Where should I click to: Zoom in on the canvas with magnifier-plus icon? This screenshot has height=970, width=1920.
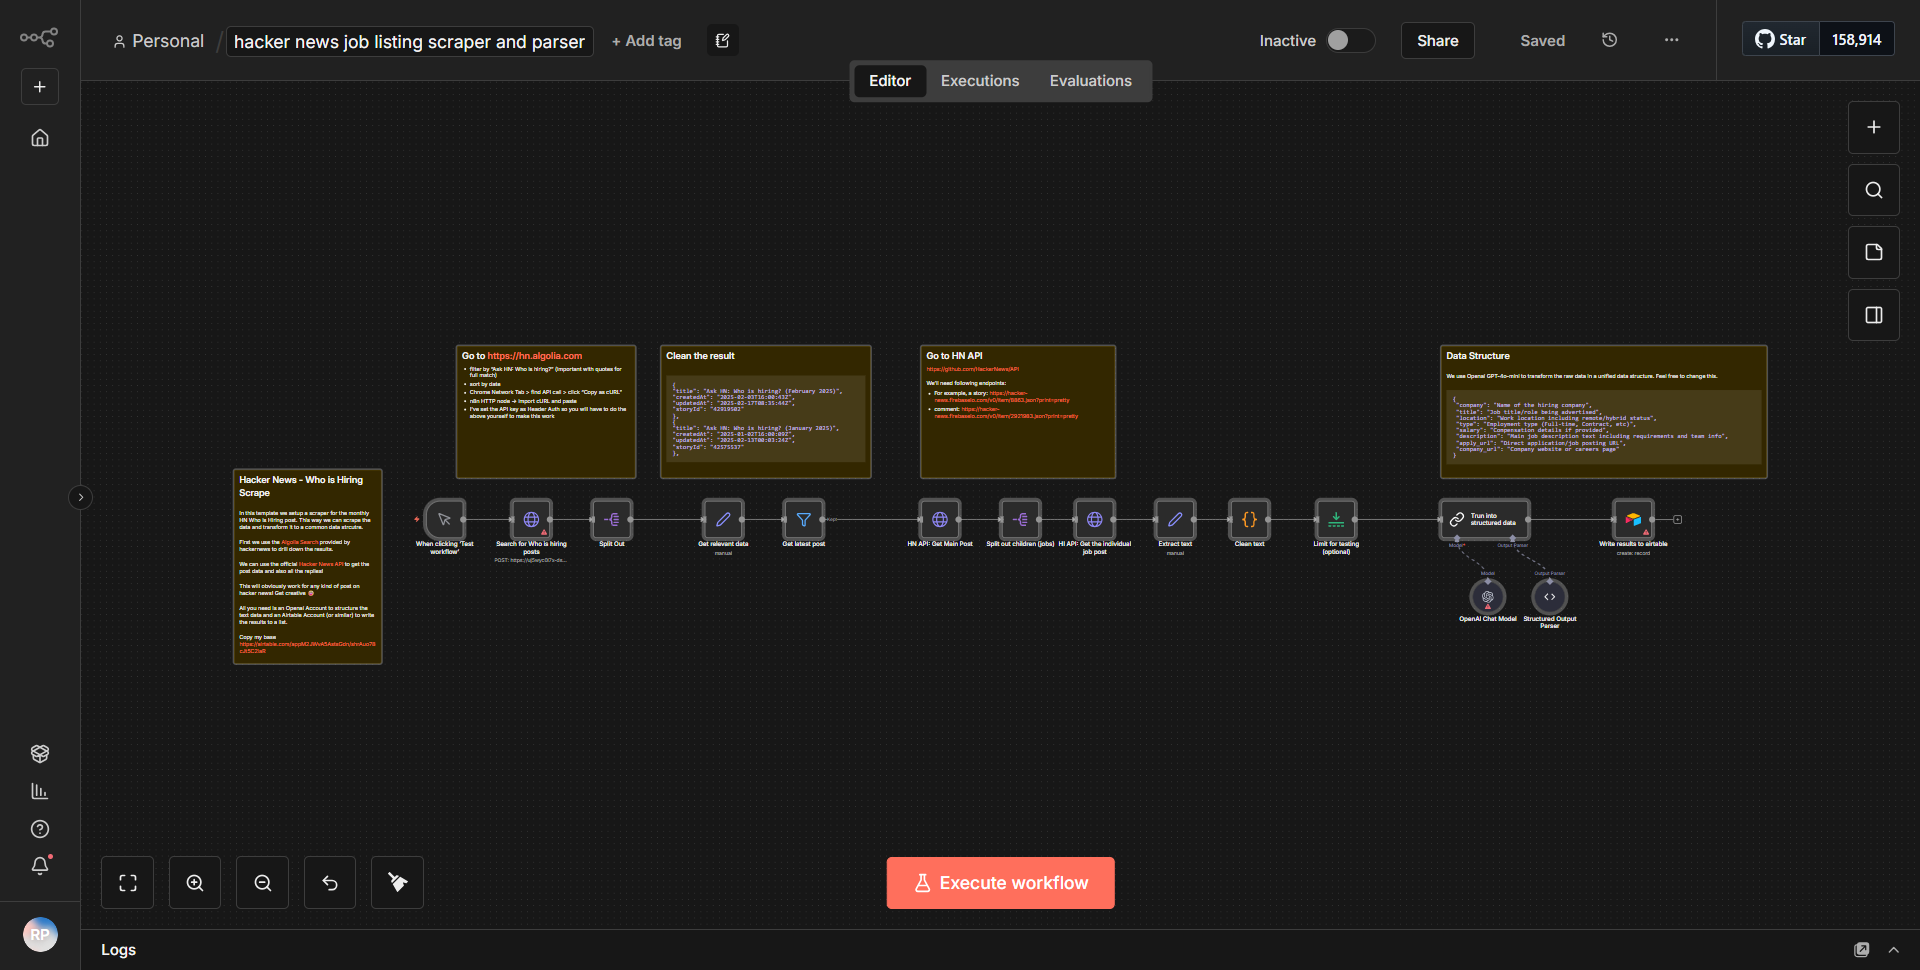[x=194, y=882]
